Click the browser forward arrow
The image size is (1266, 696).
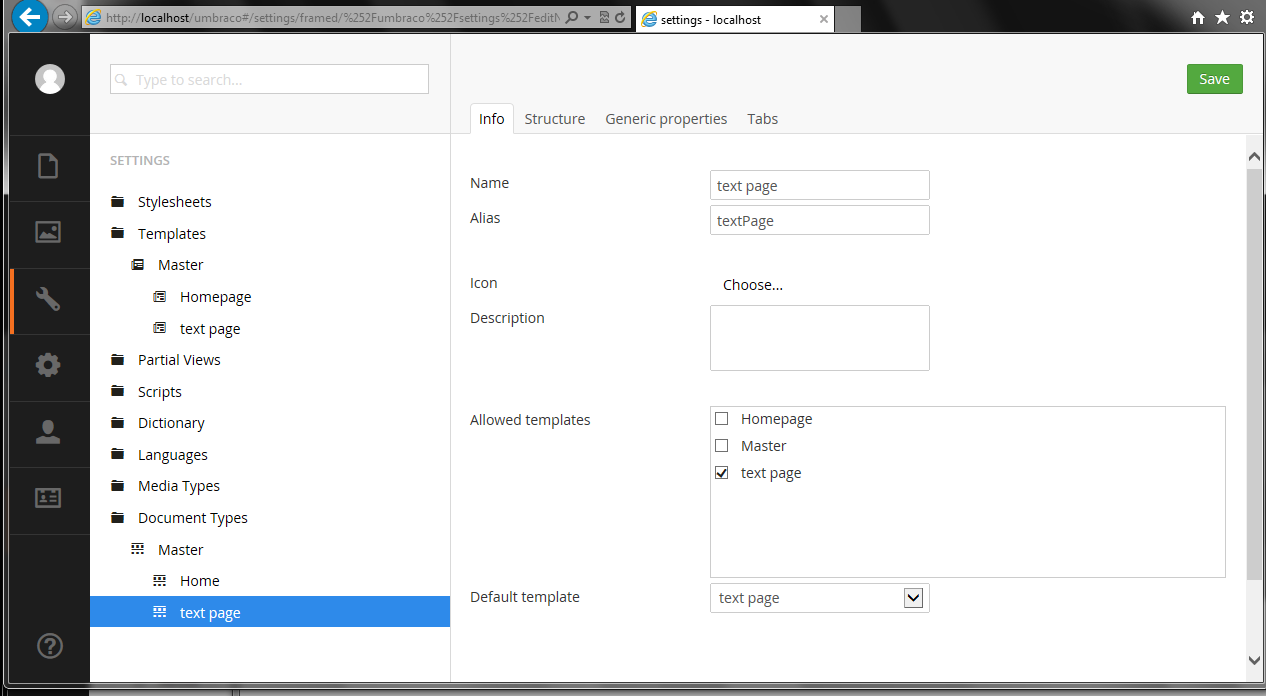pos(63,17)
